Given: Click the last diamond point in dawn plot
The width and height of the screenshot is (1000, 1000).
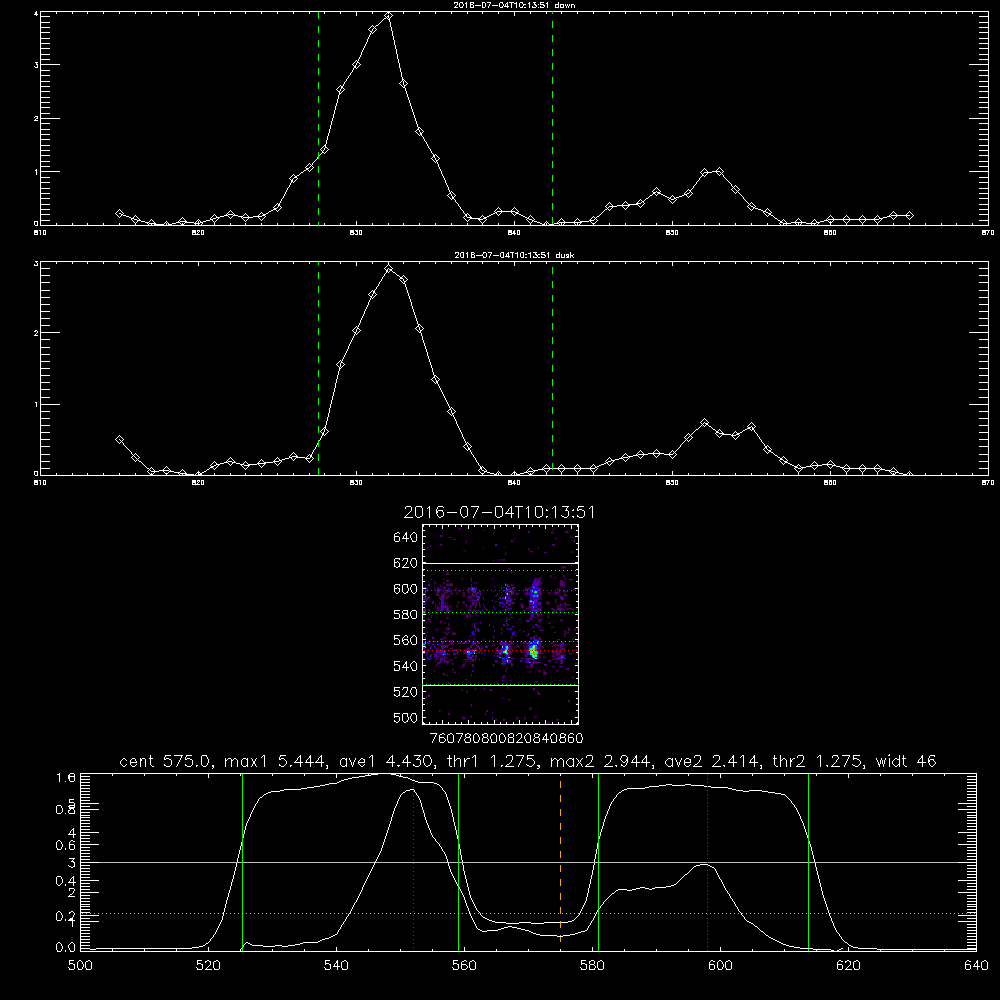Looking at the screenshot, I should tap(909, 216).
